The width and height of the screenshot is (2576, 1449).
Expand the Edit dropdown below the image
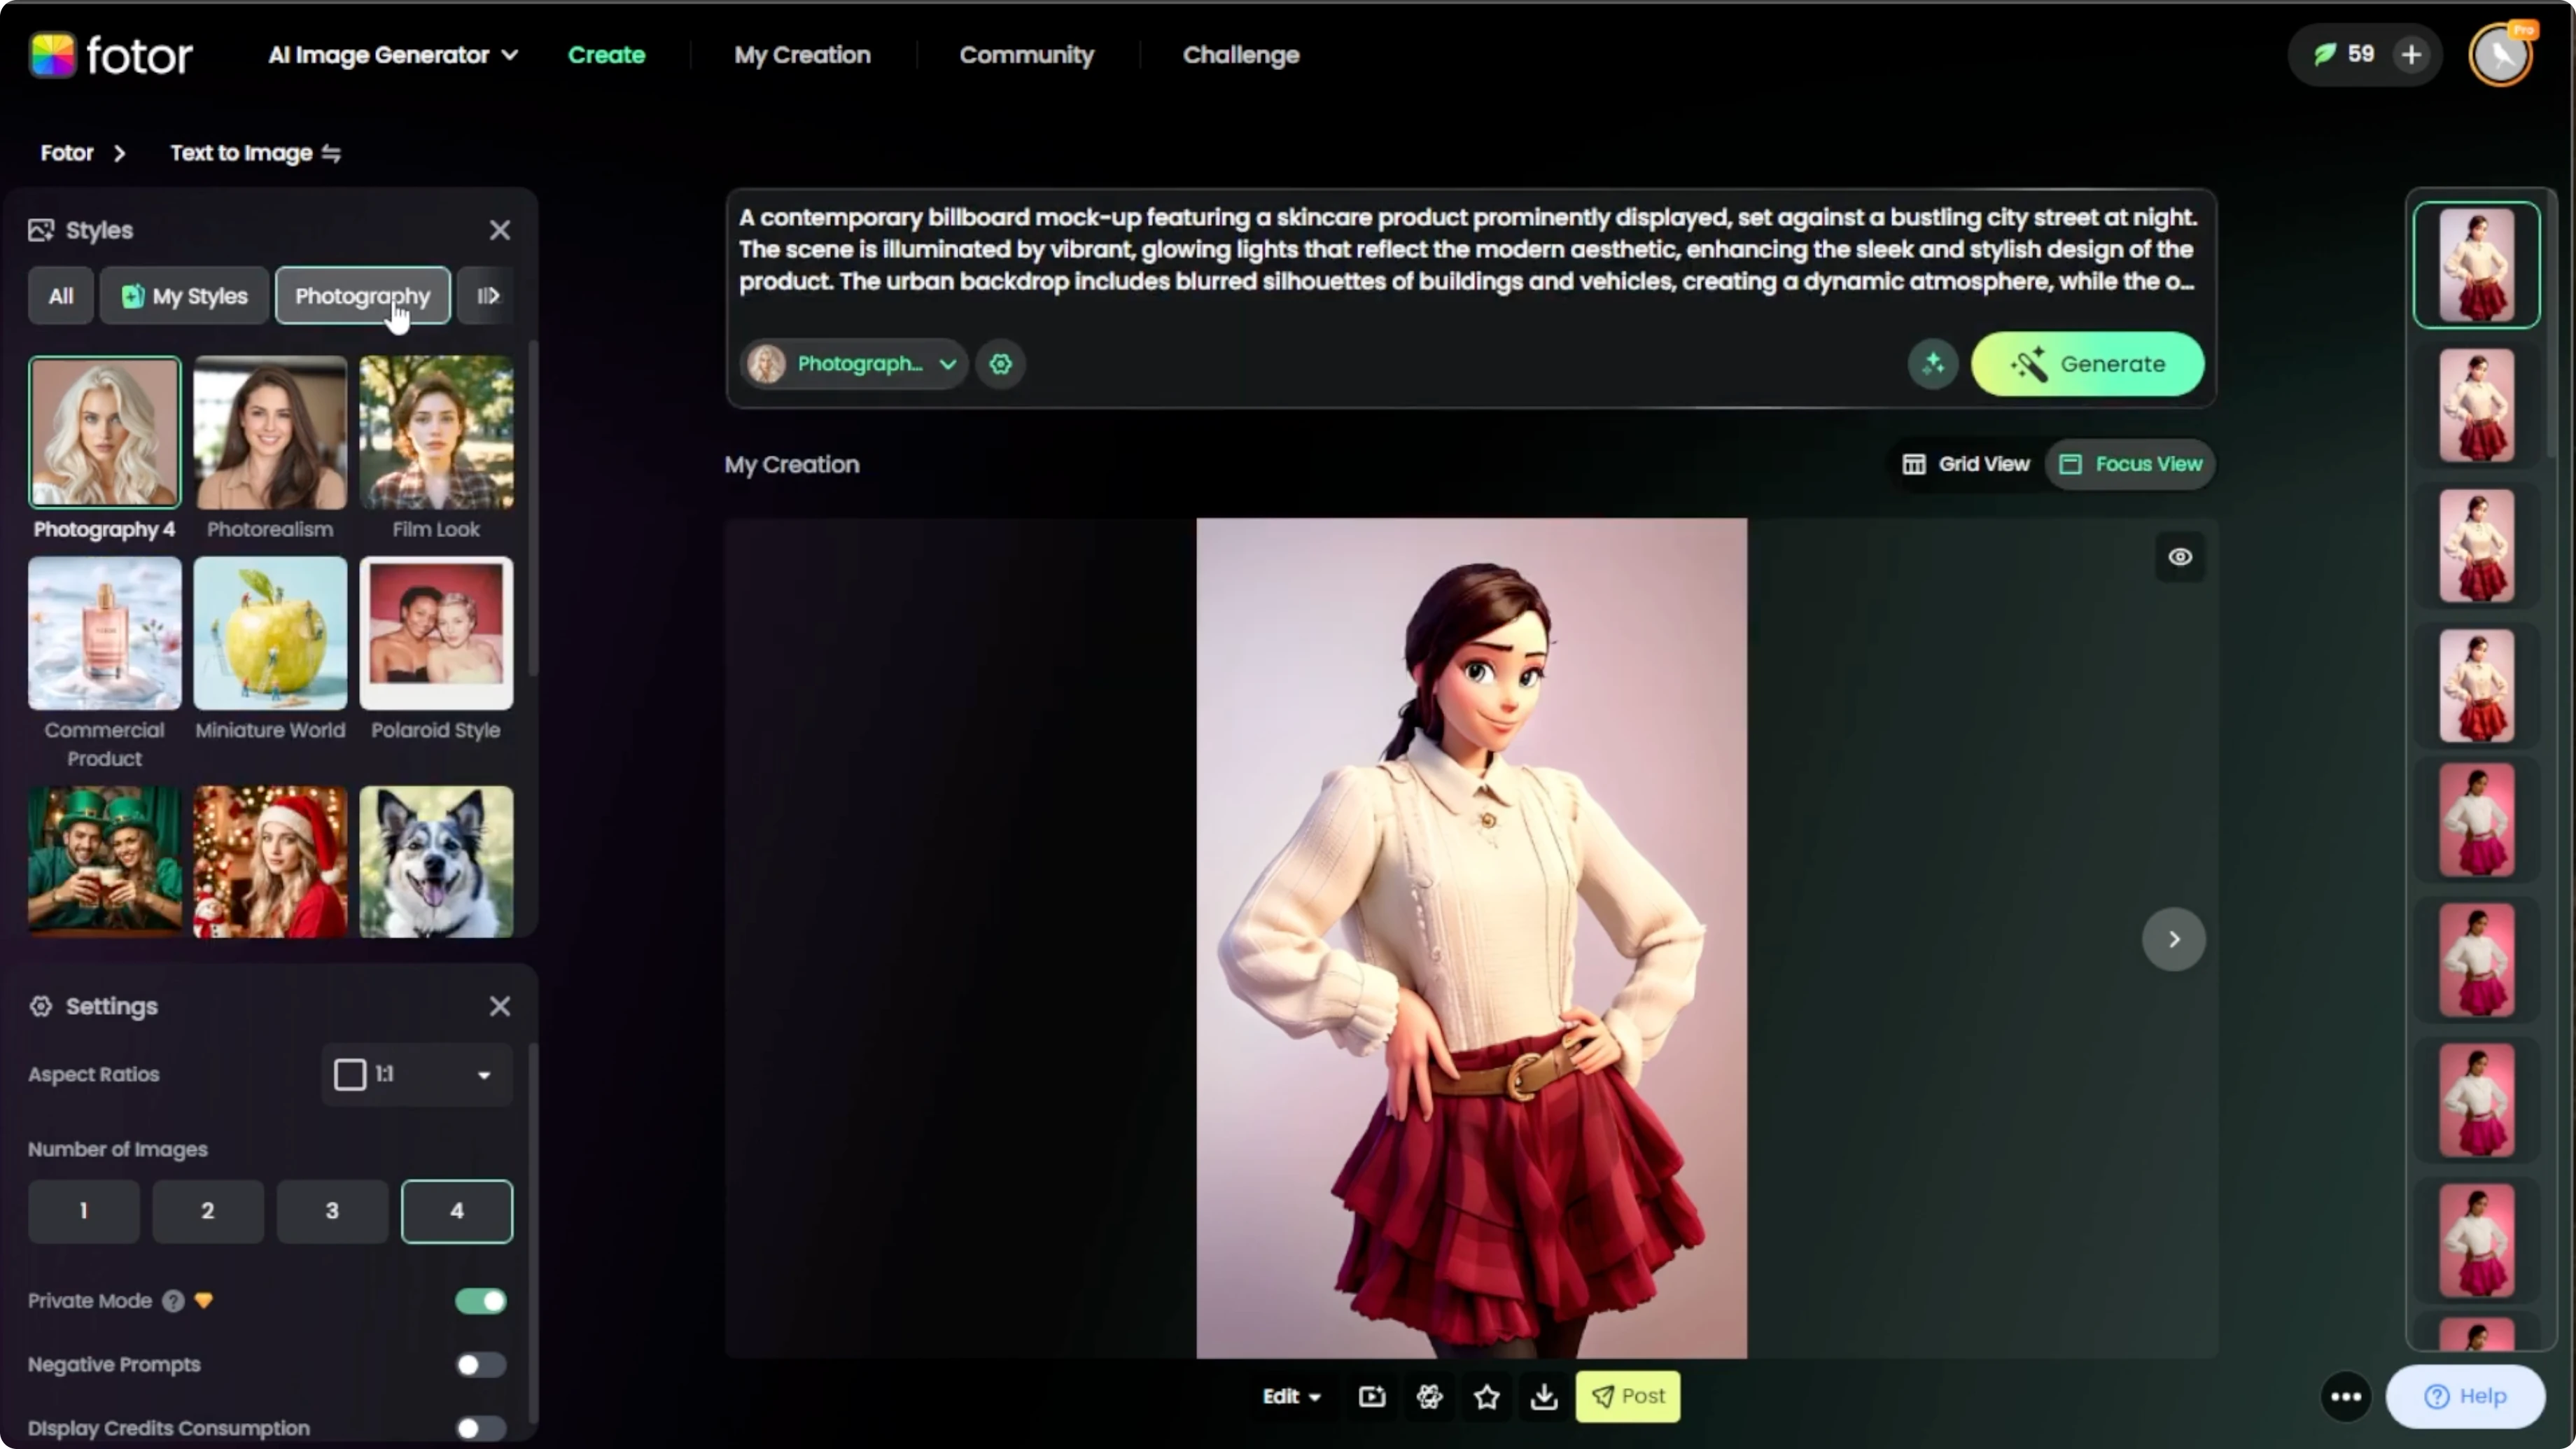tap(1291, 1396)
